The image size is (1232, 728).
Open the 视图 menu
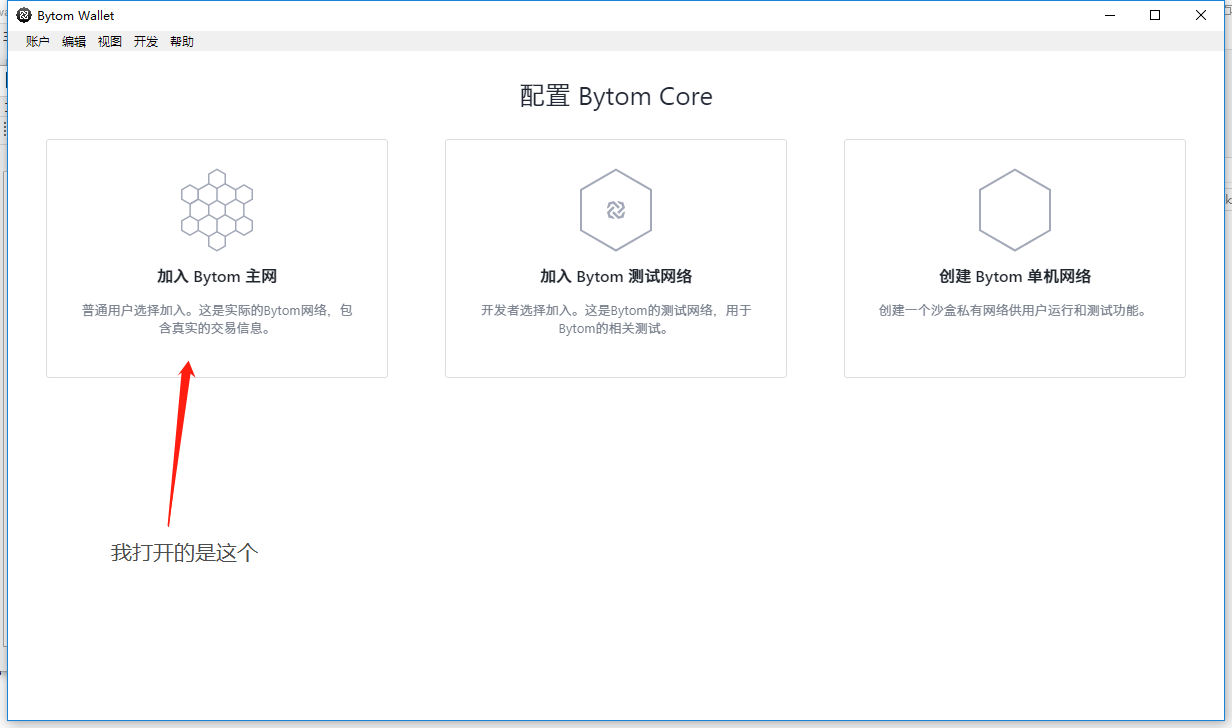point(110,42)
